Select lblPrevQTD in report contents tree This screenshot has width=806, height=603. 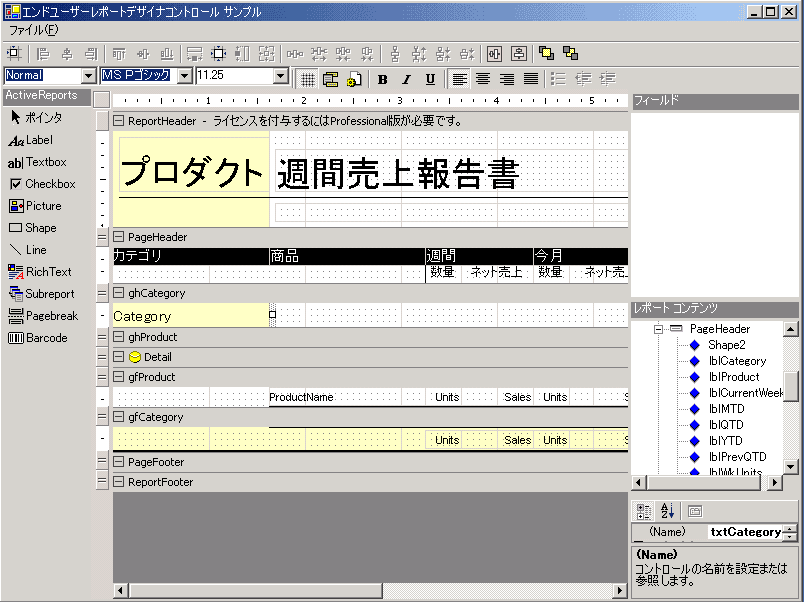(x=737, y=456)
